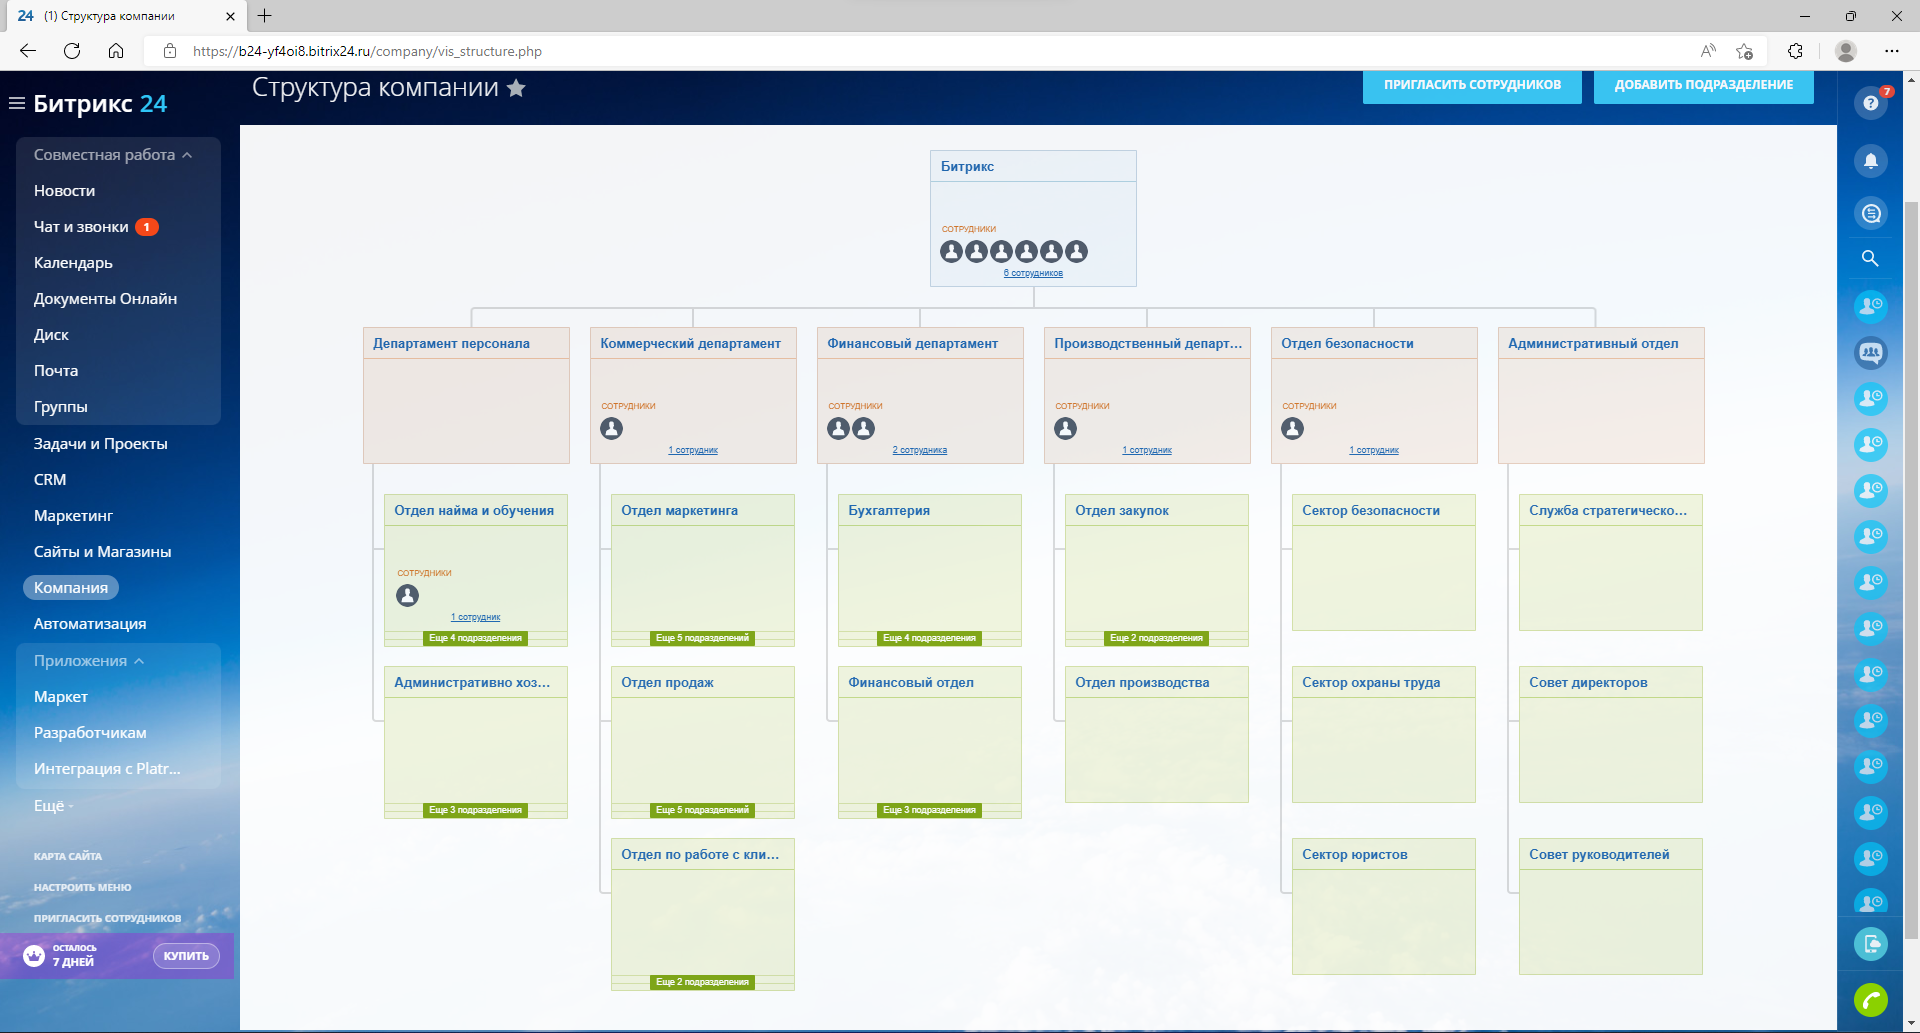Viewport: 1920px width, 1033px height.
Task: Click the Департамент персонала title
Action: (452, 344)
